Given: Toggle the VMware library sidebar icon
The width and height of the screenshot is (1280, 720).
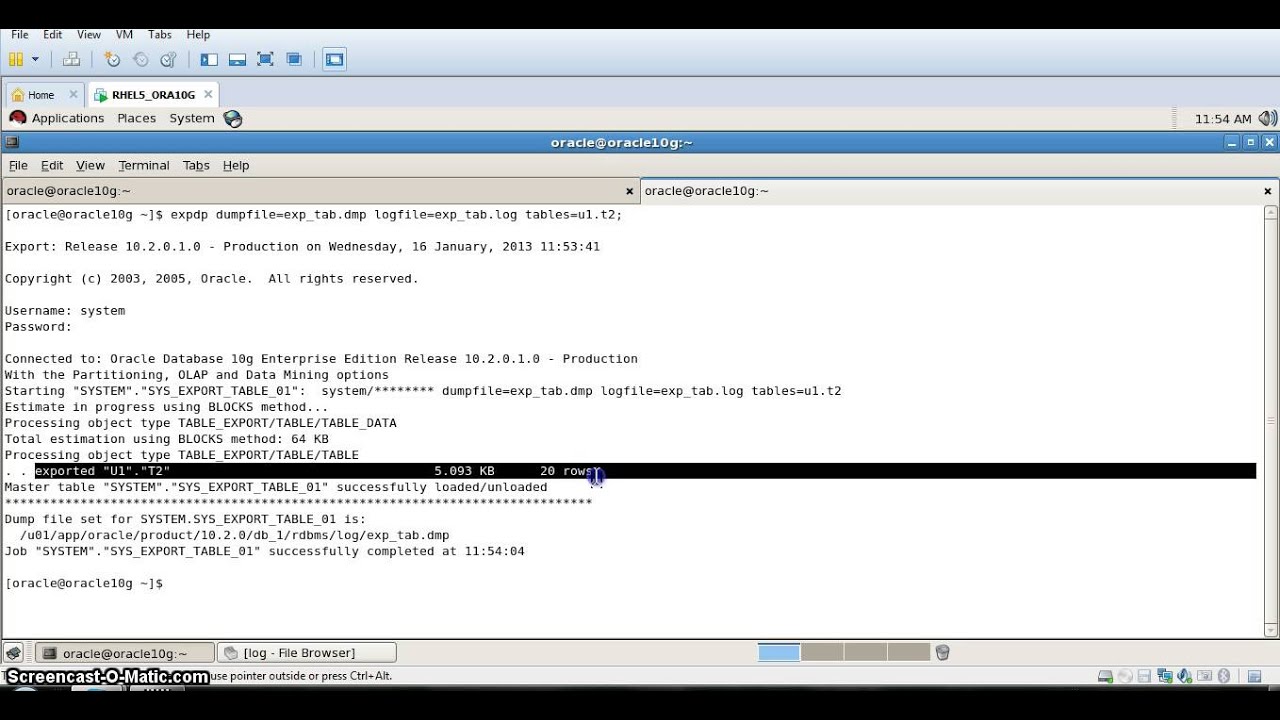Looking at the screenshot, I should pos(209,59).
